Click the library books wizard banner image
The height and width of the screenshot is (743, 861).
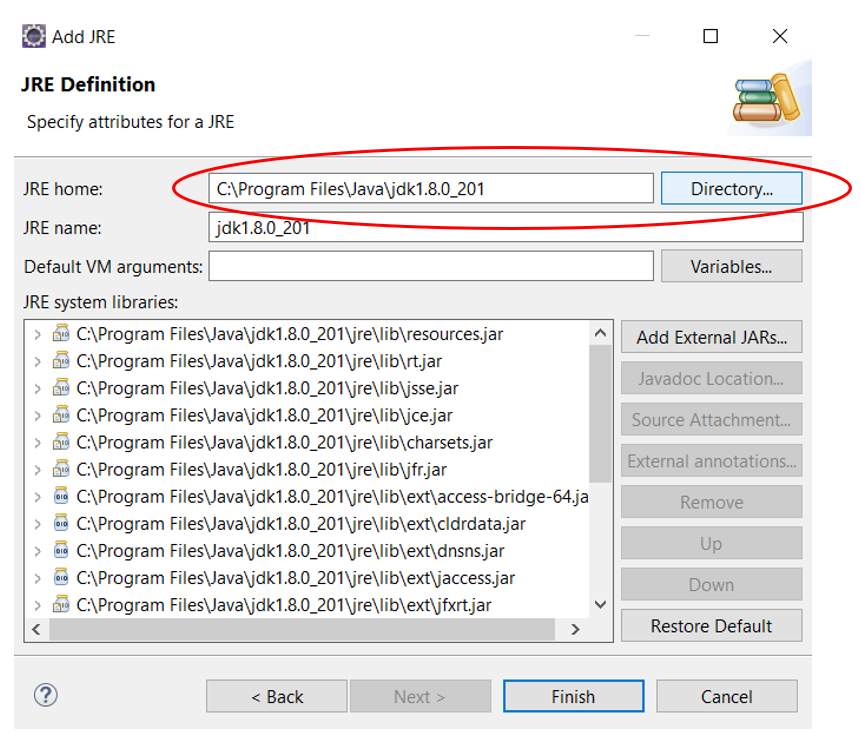pos(768,98)
